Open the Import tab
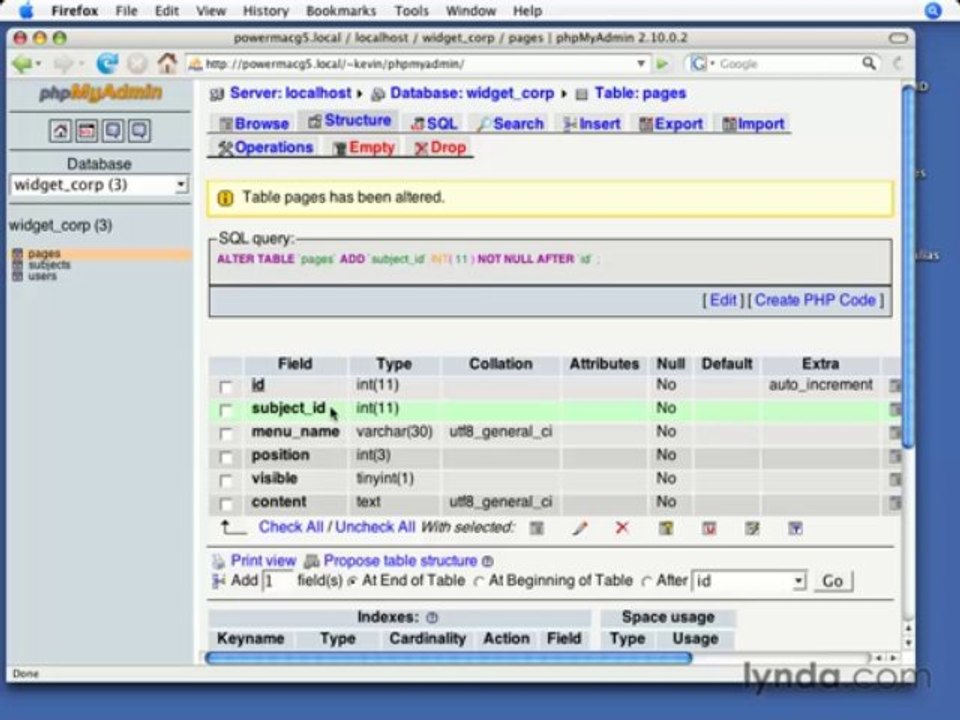This screenshot has height=720, width=960. click(x=753, y=124)
